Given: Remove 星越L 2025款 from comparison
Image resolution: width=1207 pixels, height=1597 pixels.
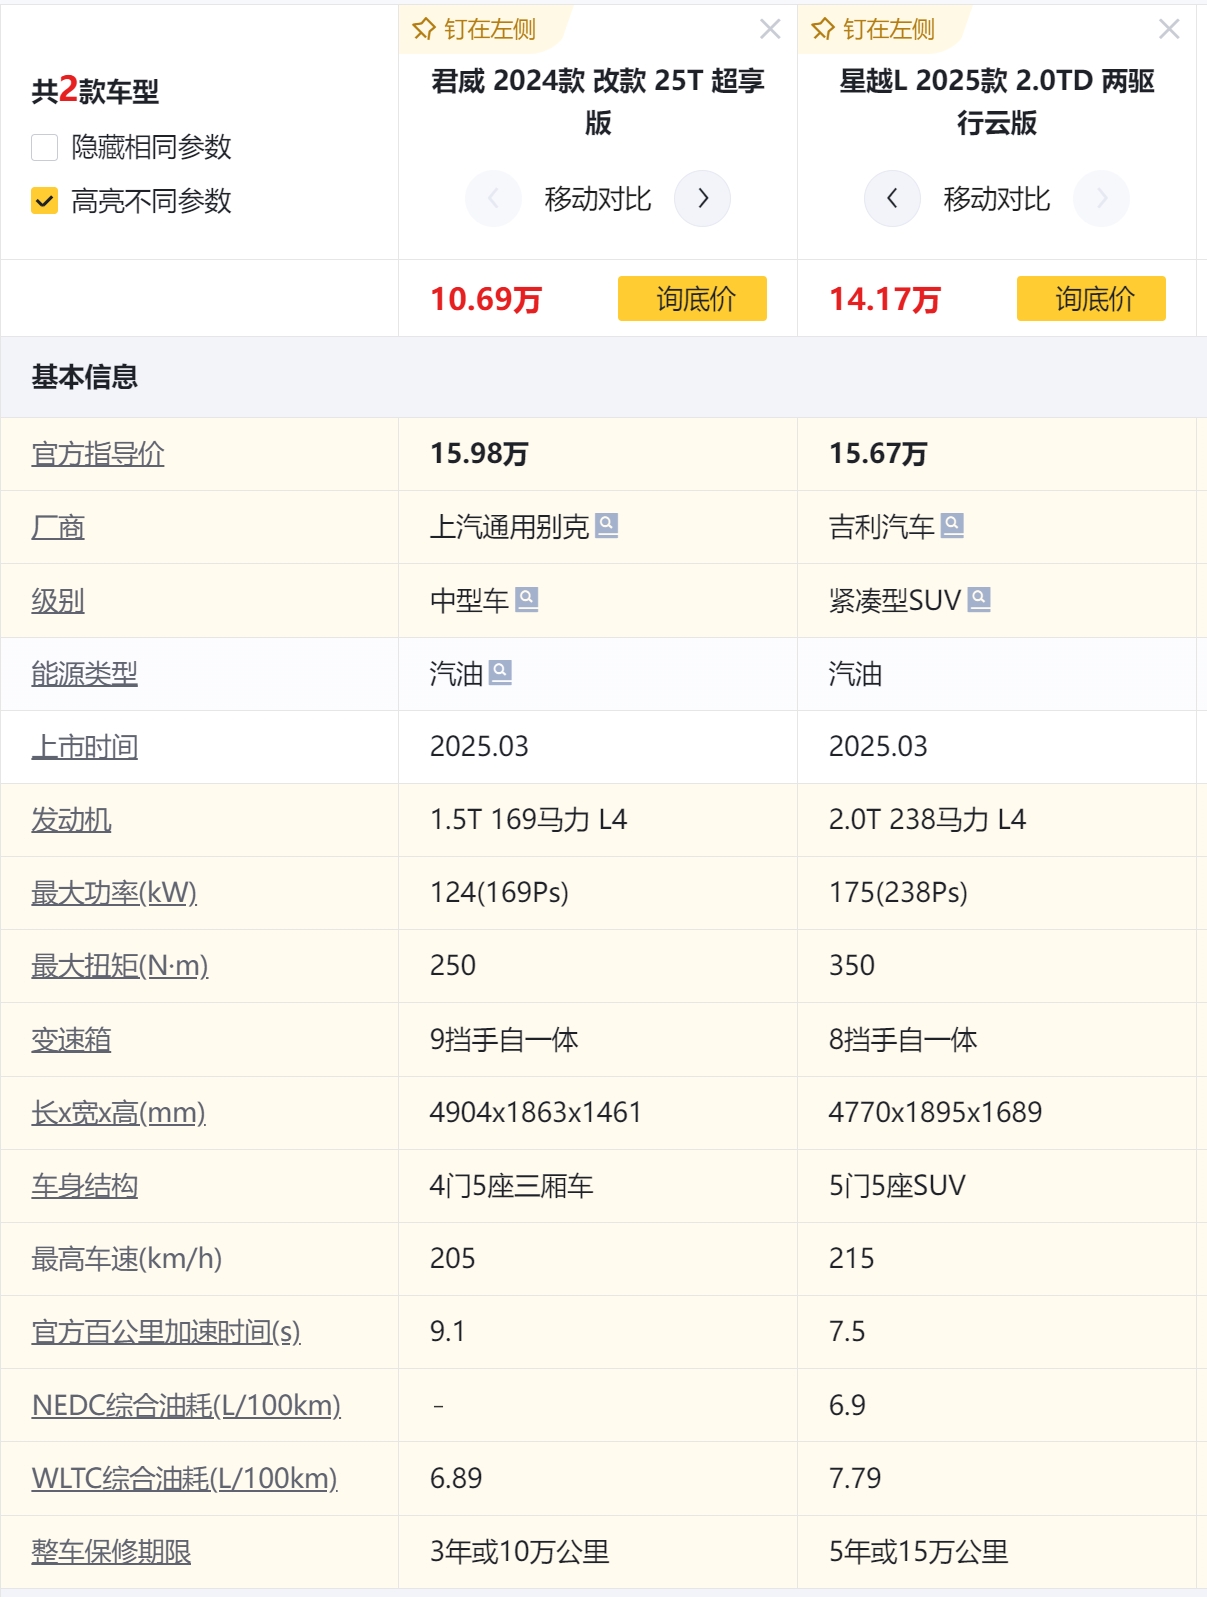Looking at the screenshot, I should point(1169,29).
